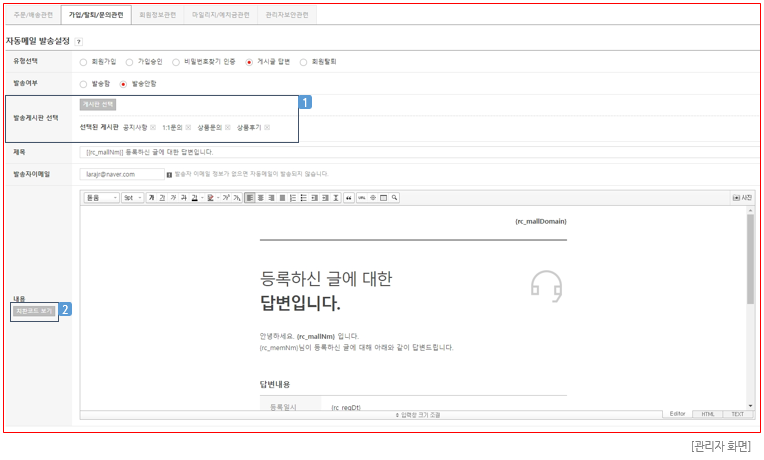Switch to the 주문/배송관련 tab
Screen dimensions: 764x460
32,16
